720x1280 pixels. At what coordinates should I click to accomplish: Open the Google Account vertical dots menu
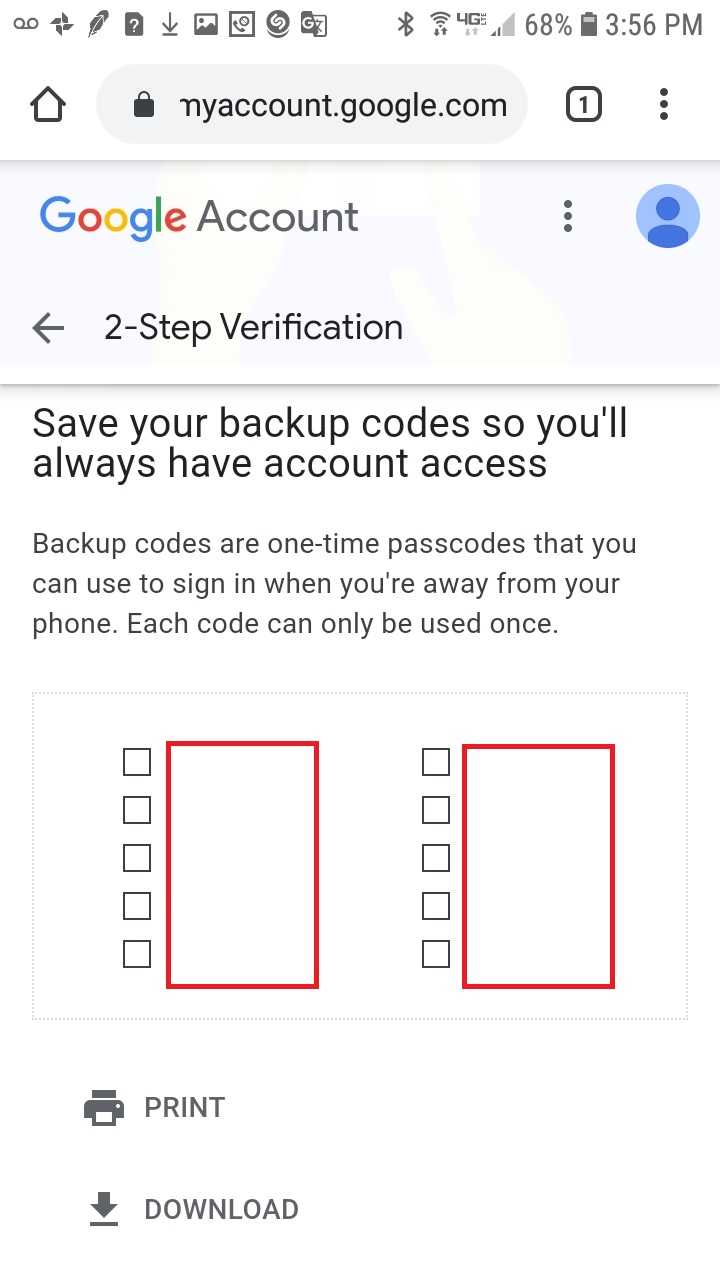pyautogui.click(x=567, y=216)
